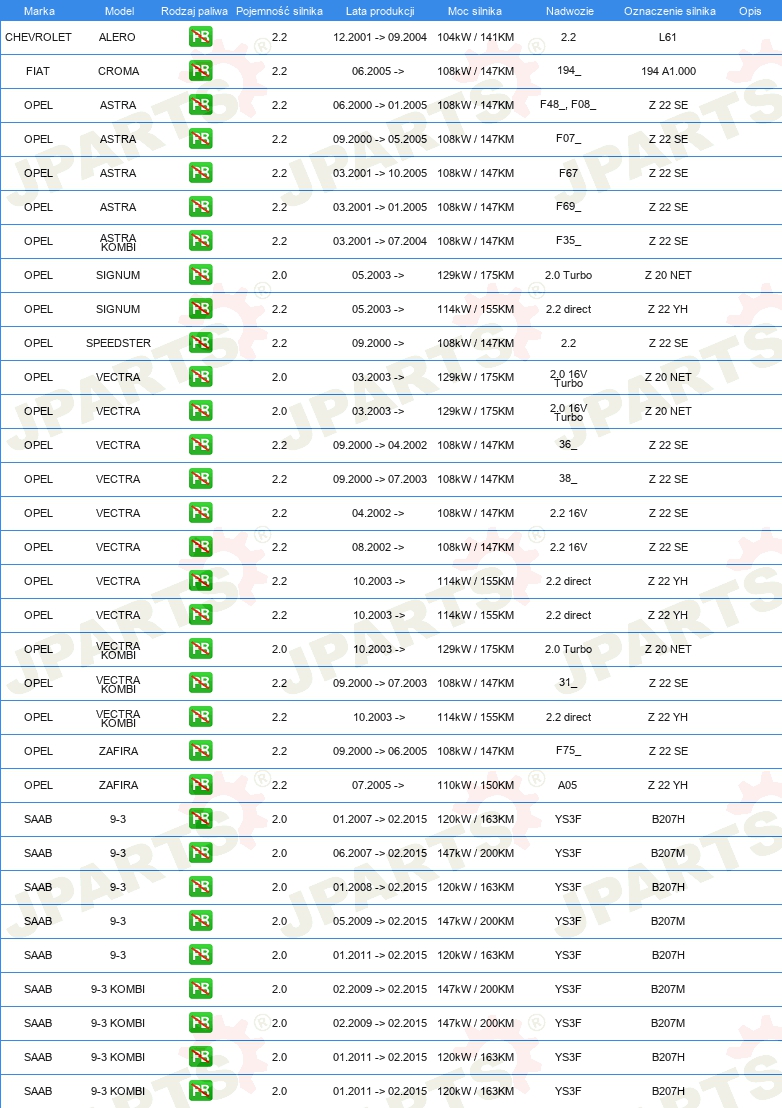Click the Nadwozie column header
The height and width of the screenshot is (1108, 782).
point(569,11)
